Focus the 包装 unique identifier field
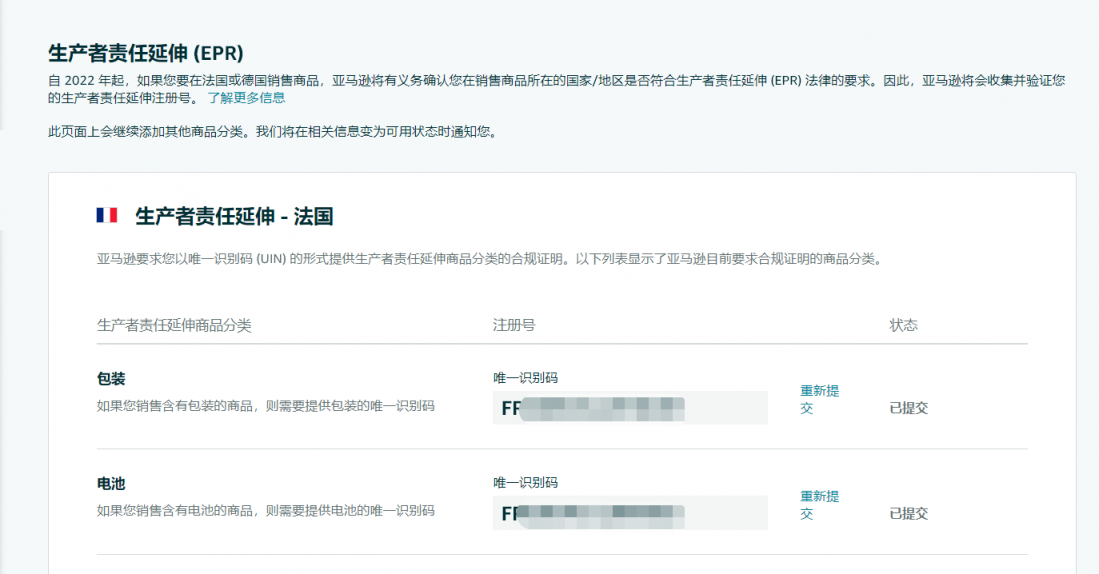The image size is (1099, 574). 630,408
